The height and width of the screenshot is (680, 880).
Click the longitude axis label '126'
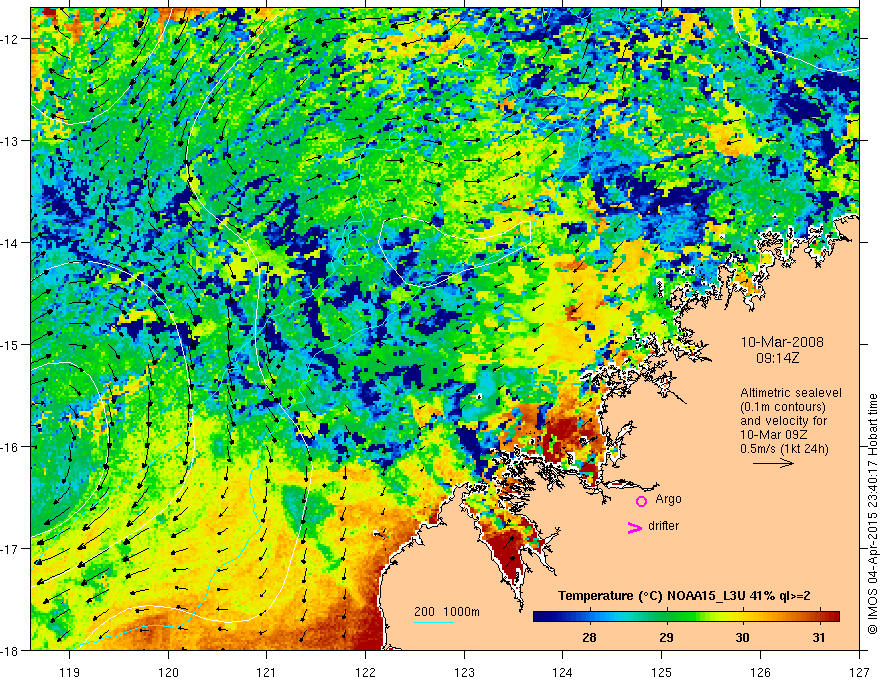click(760, 672)
